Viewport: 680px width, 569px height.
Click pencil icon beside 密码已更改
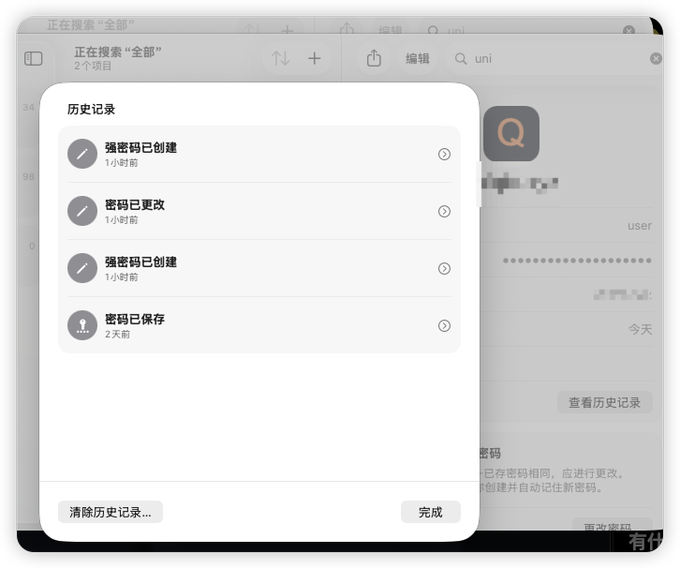pos(82,211)
